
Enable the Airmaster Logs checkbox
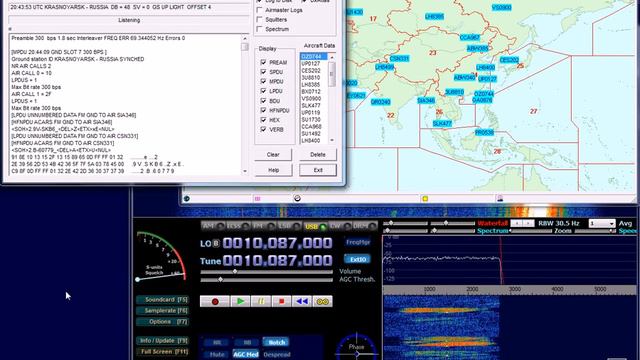coord(259,10)
